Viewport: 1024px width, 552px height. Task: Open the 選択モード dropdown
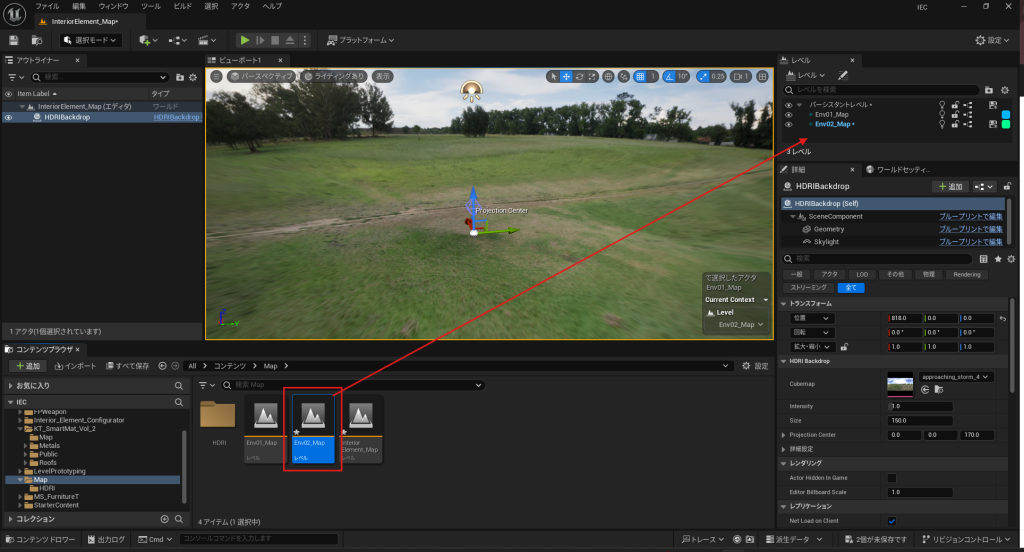[x=91, y=40]
